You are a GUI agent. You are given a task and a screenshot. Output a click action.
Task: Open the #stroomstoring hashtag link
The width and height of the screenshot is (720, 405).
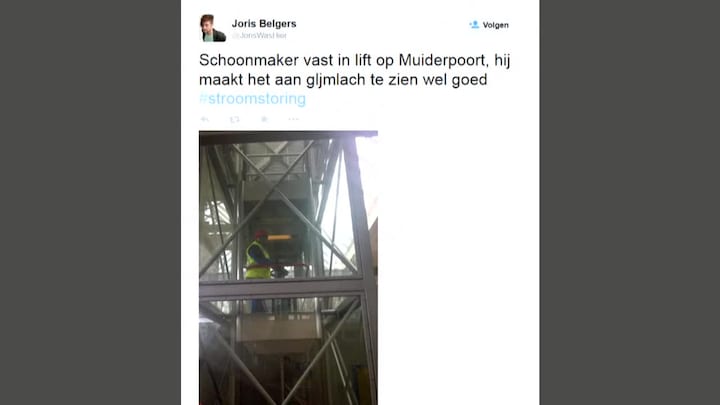coord(253,99)
